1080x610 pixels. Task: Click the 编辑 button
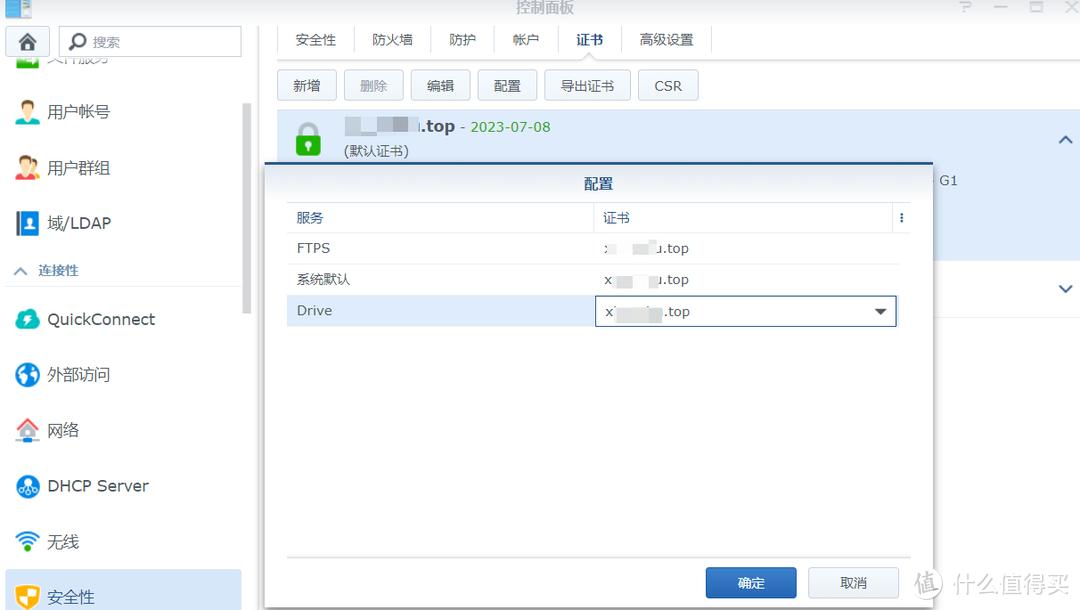click(440, 85)
